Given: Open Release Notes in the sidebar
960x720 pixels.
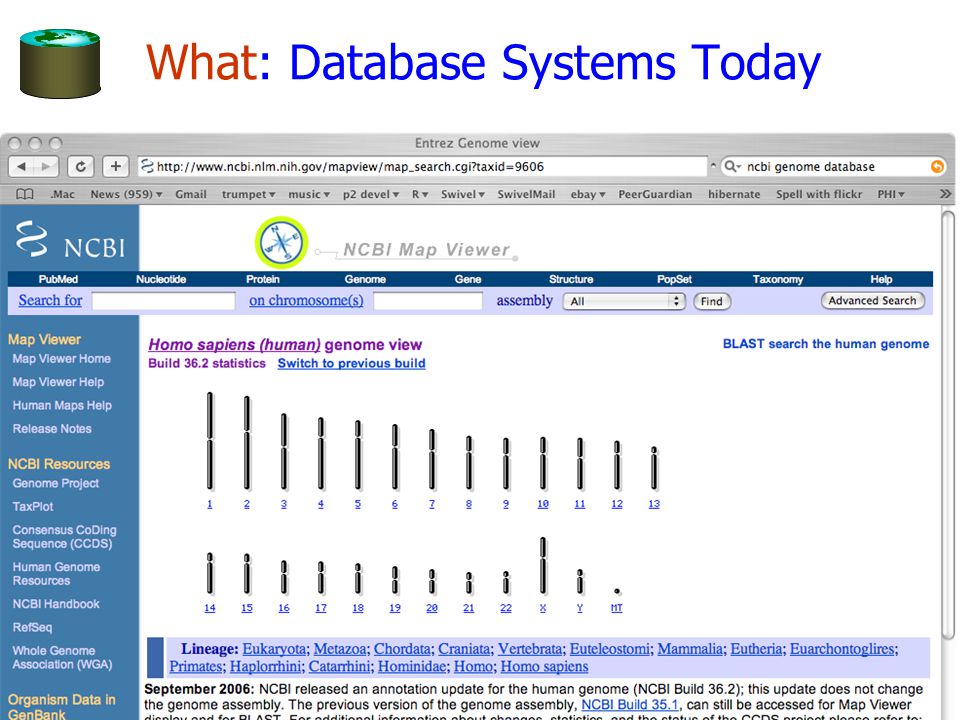Looking at the screenshot, I should 52,429.
